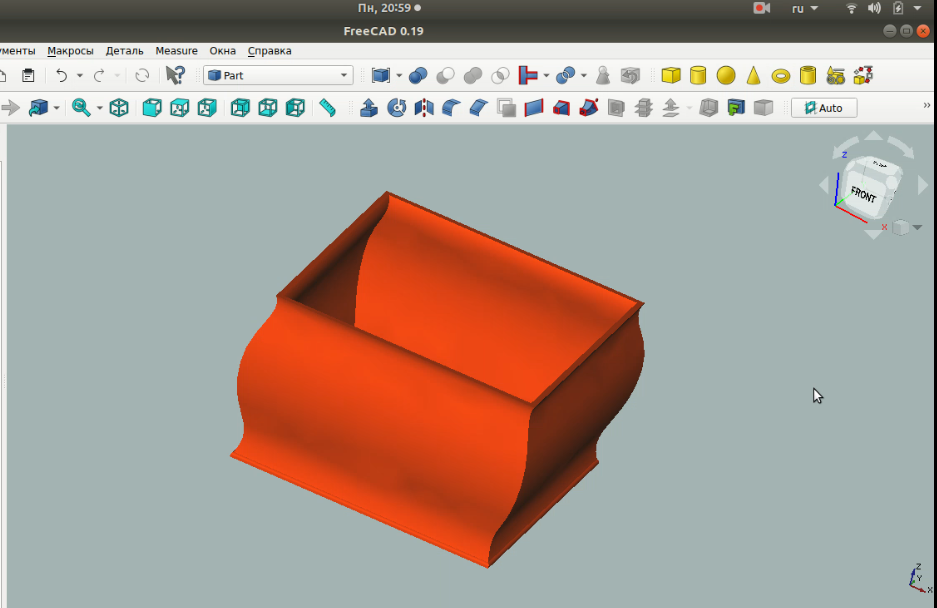Click the Chamfer tool icon
Viewport: 937px width, 608px height.
click(479, 108)
